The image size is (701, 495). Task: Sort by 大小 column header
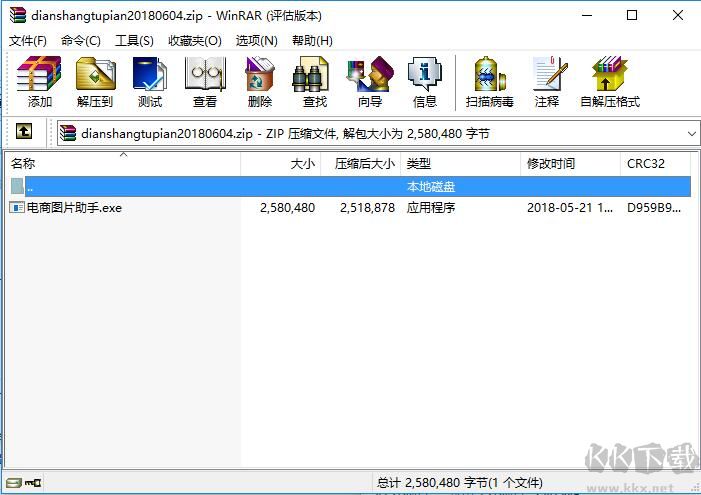click(281, 164)
